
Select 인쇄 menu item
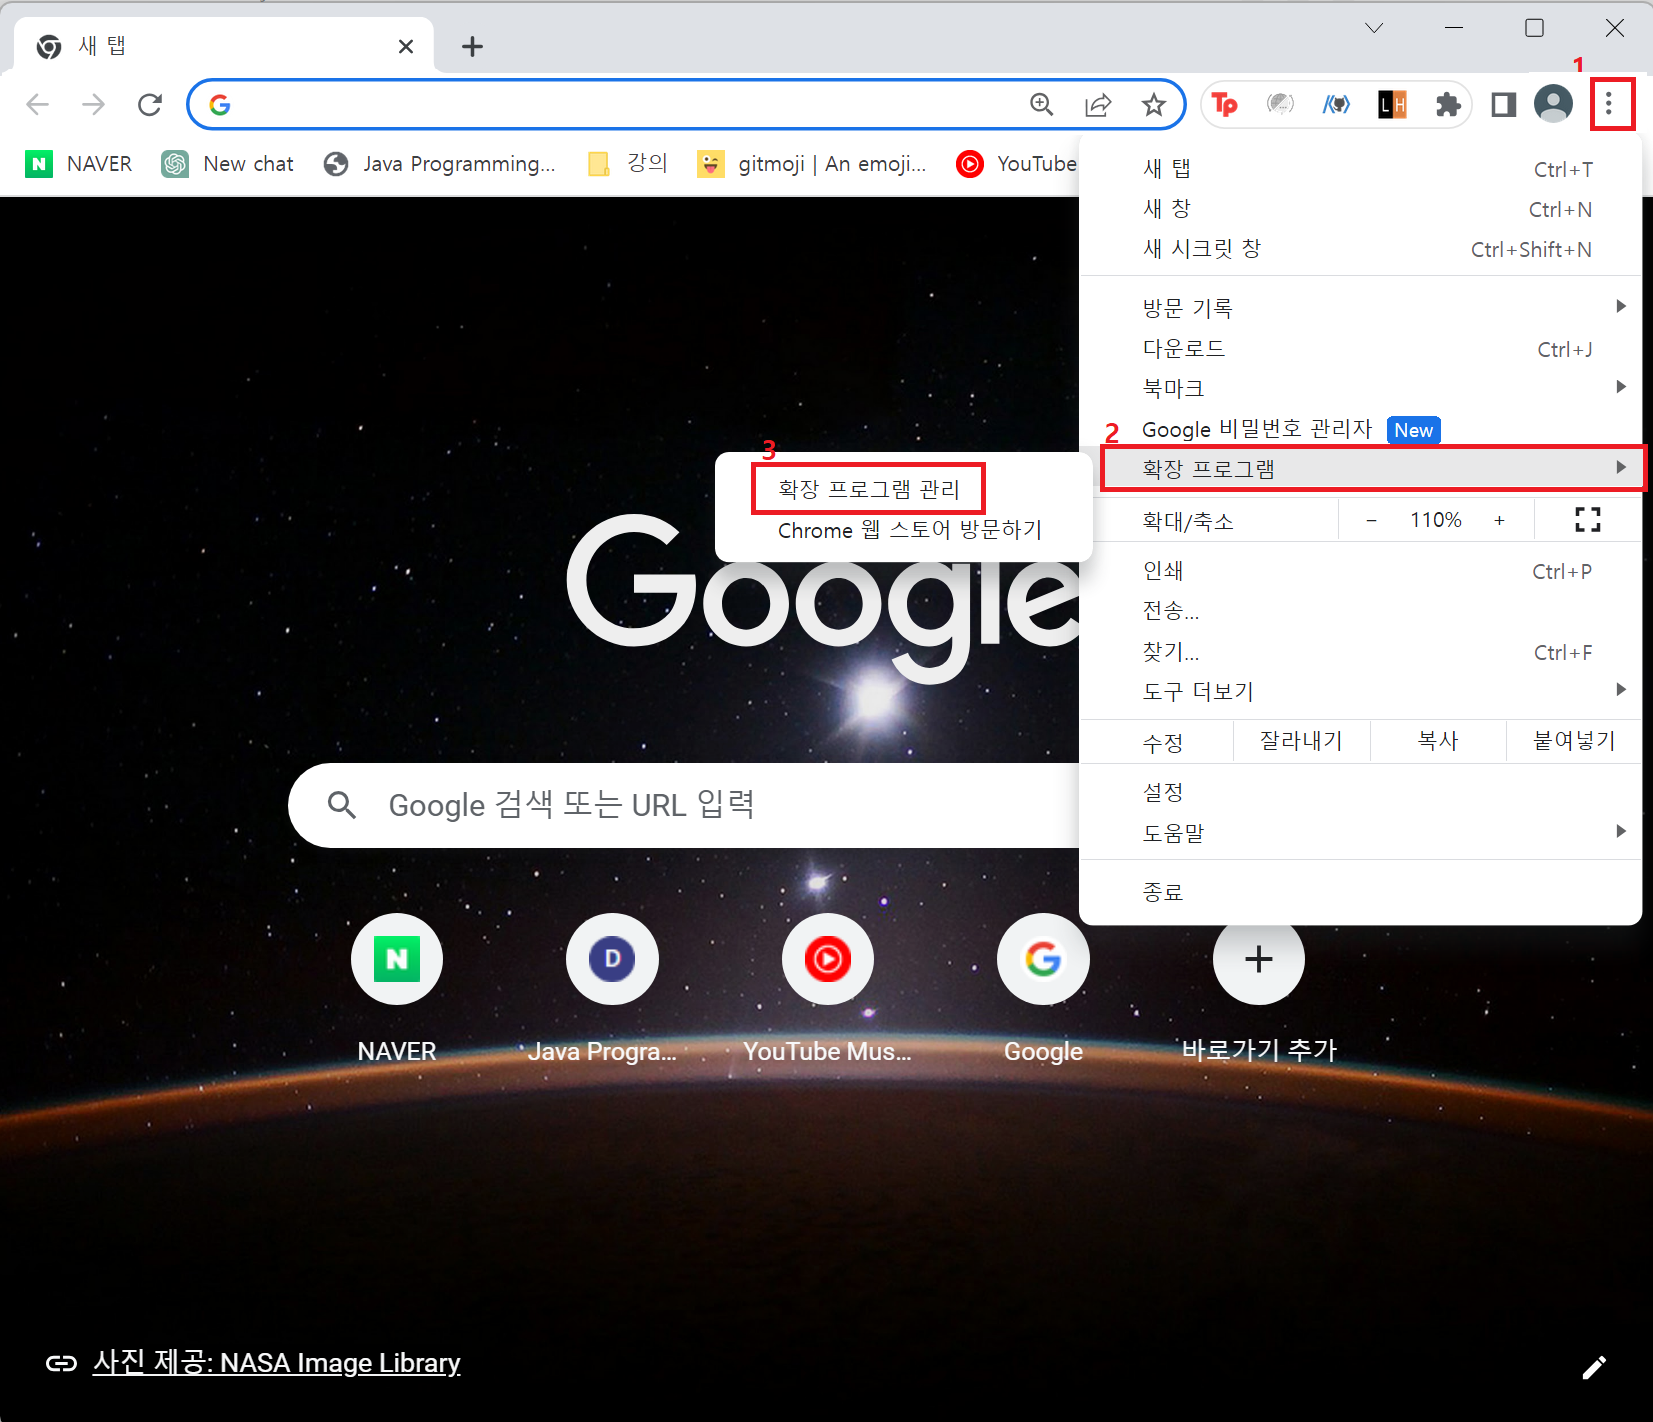(x=1360, y=571)
